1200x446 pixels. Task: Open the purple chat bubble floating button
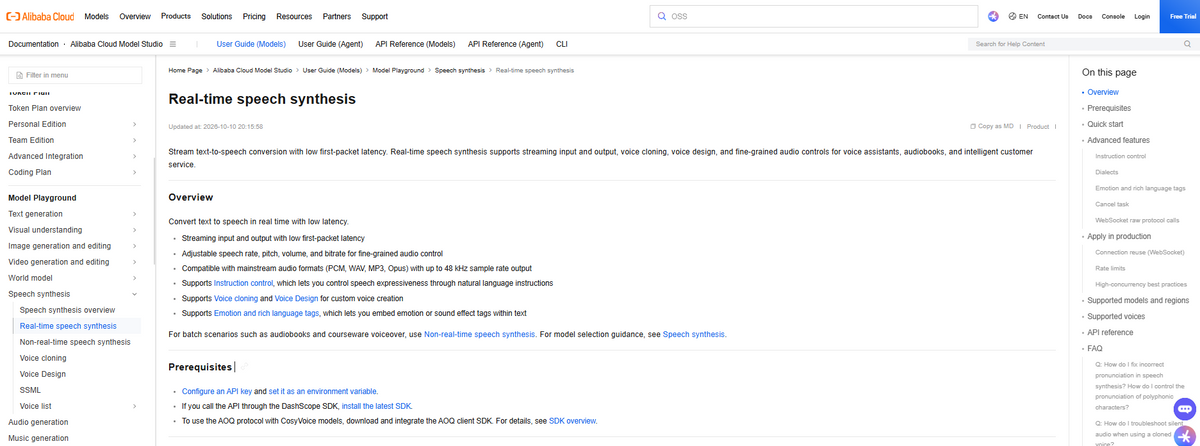pyautogui.click(x=1184, y=408)
